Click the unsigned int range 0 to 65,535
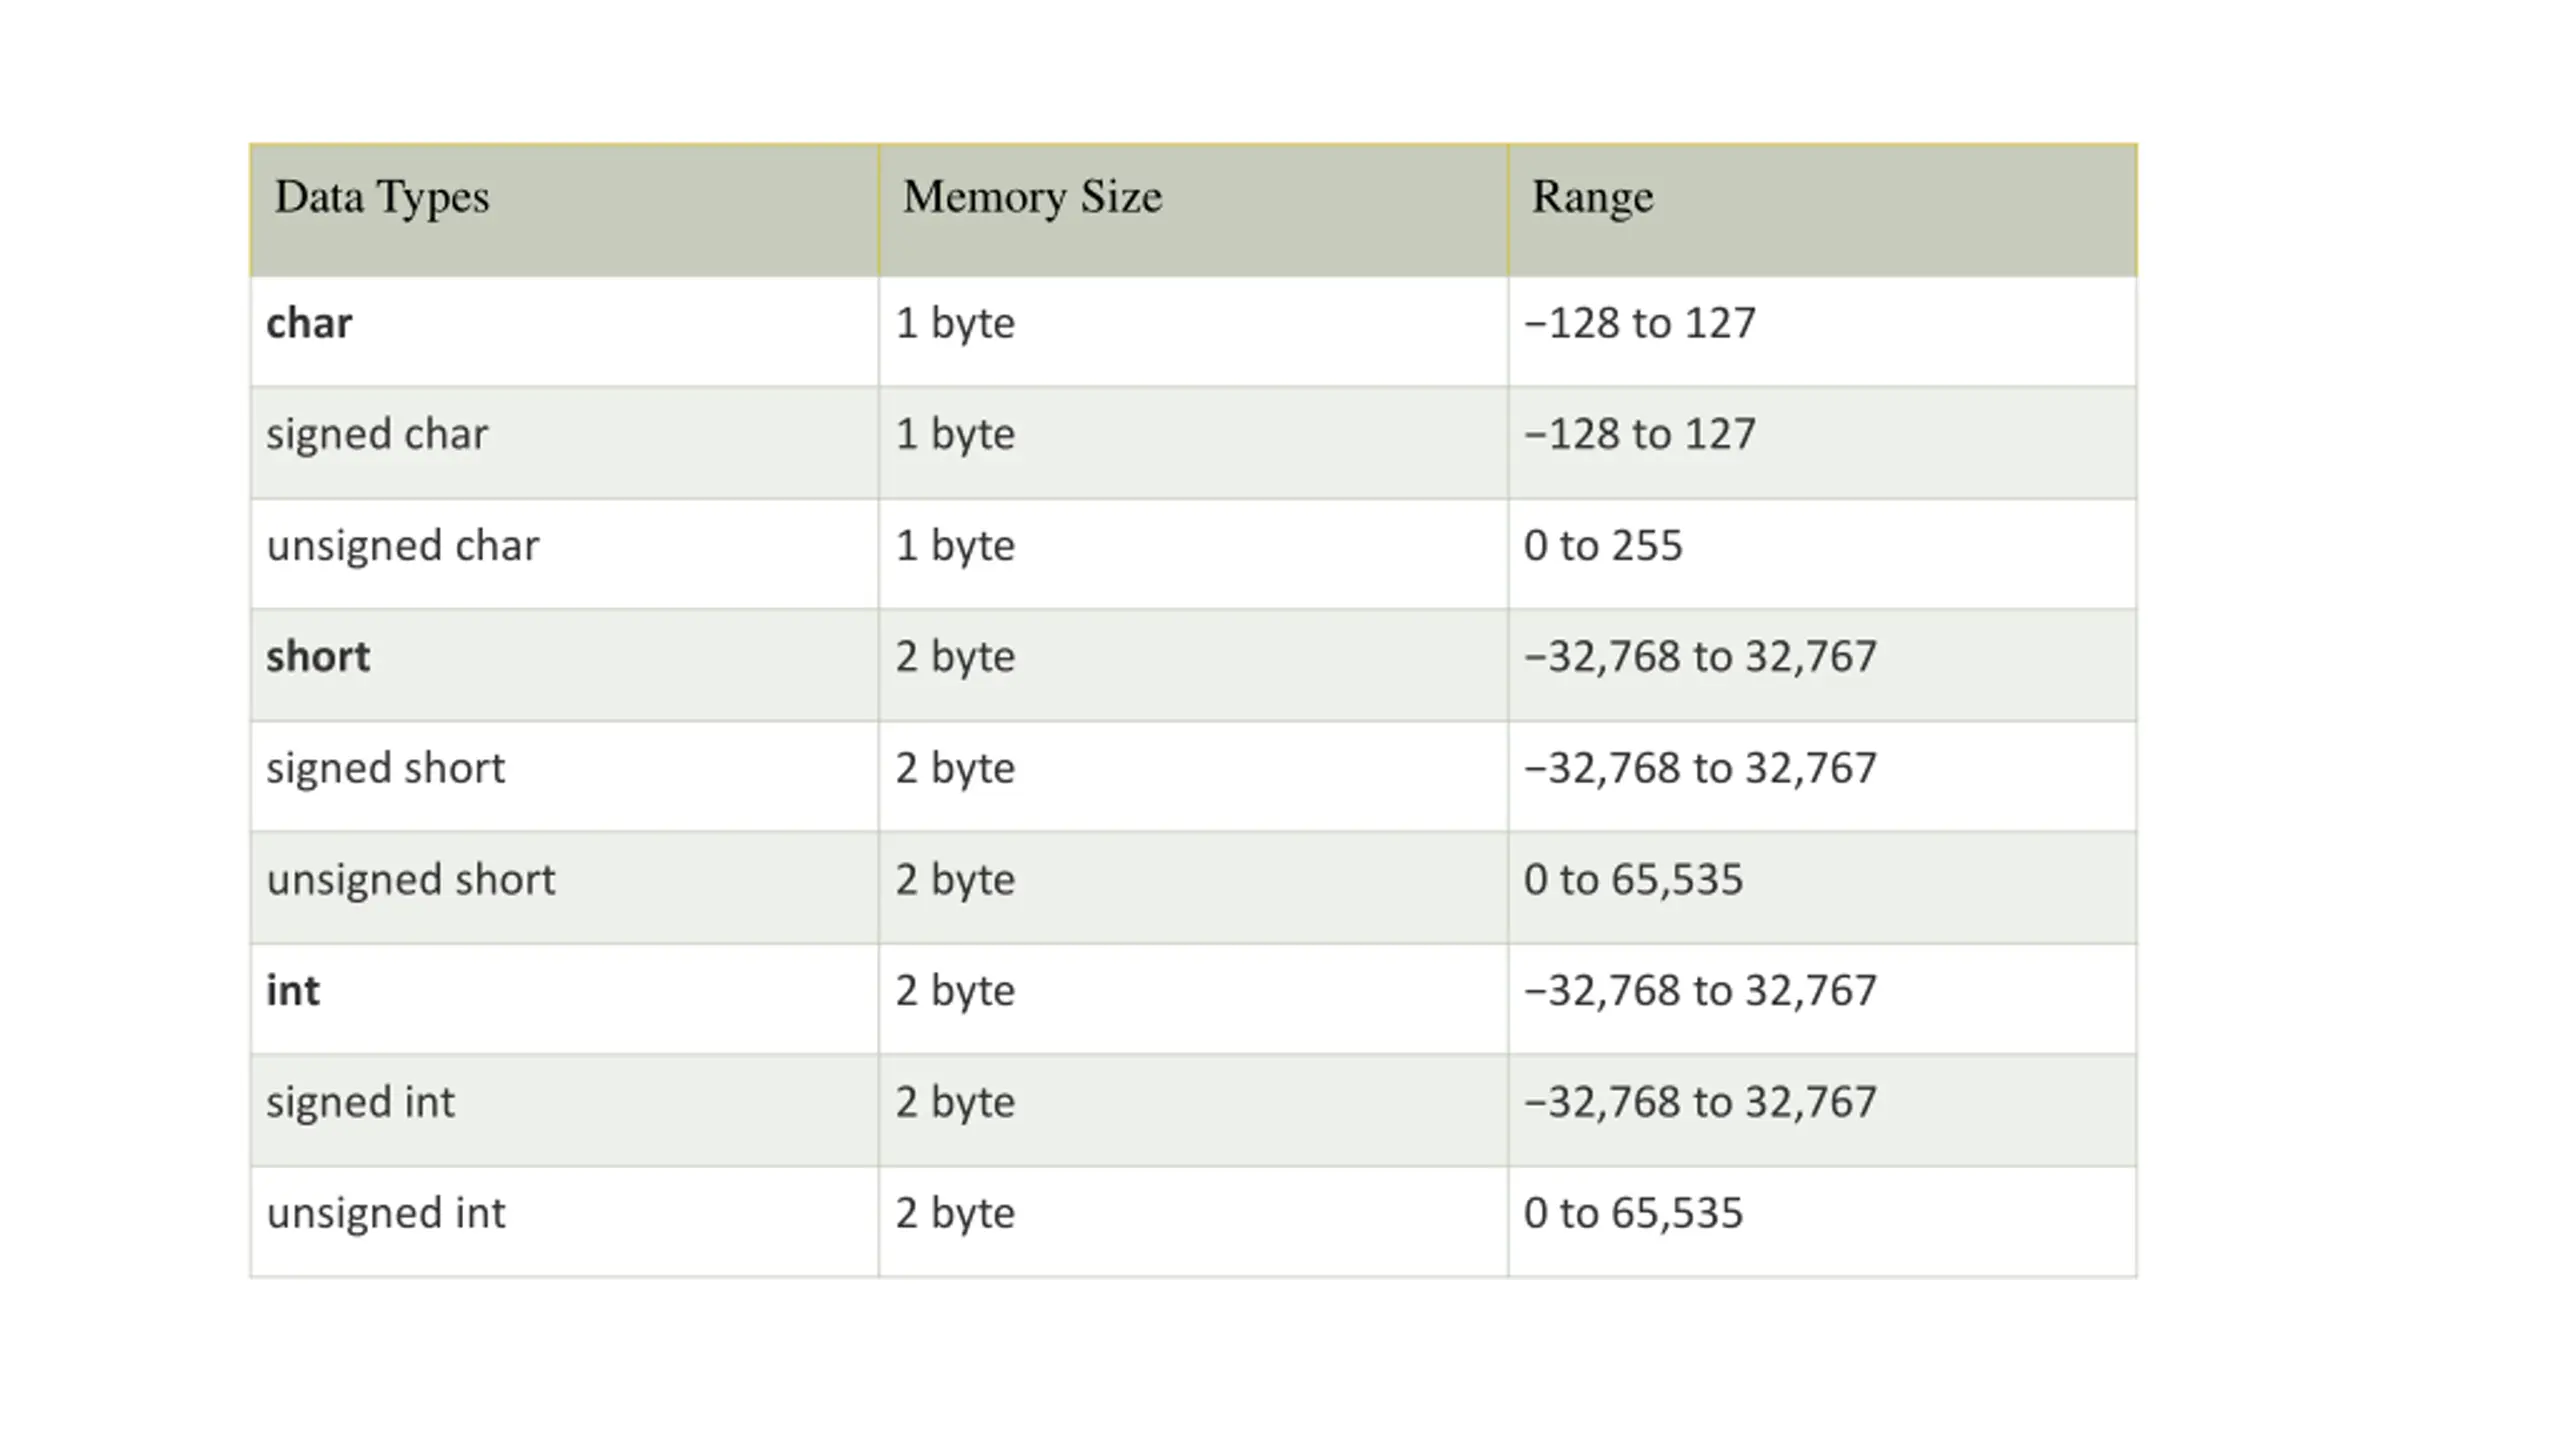This screenshot has width=2560, height=1440. click(x=1822, y=1221)
